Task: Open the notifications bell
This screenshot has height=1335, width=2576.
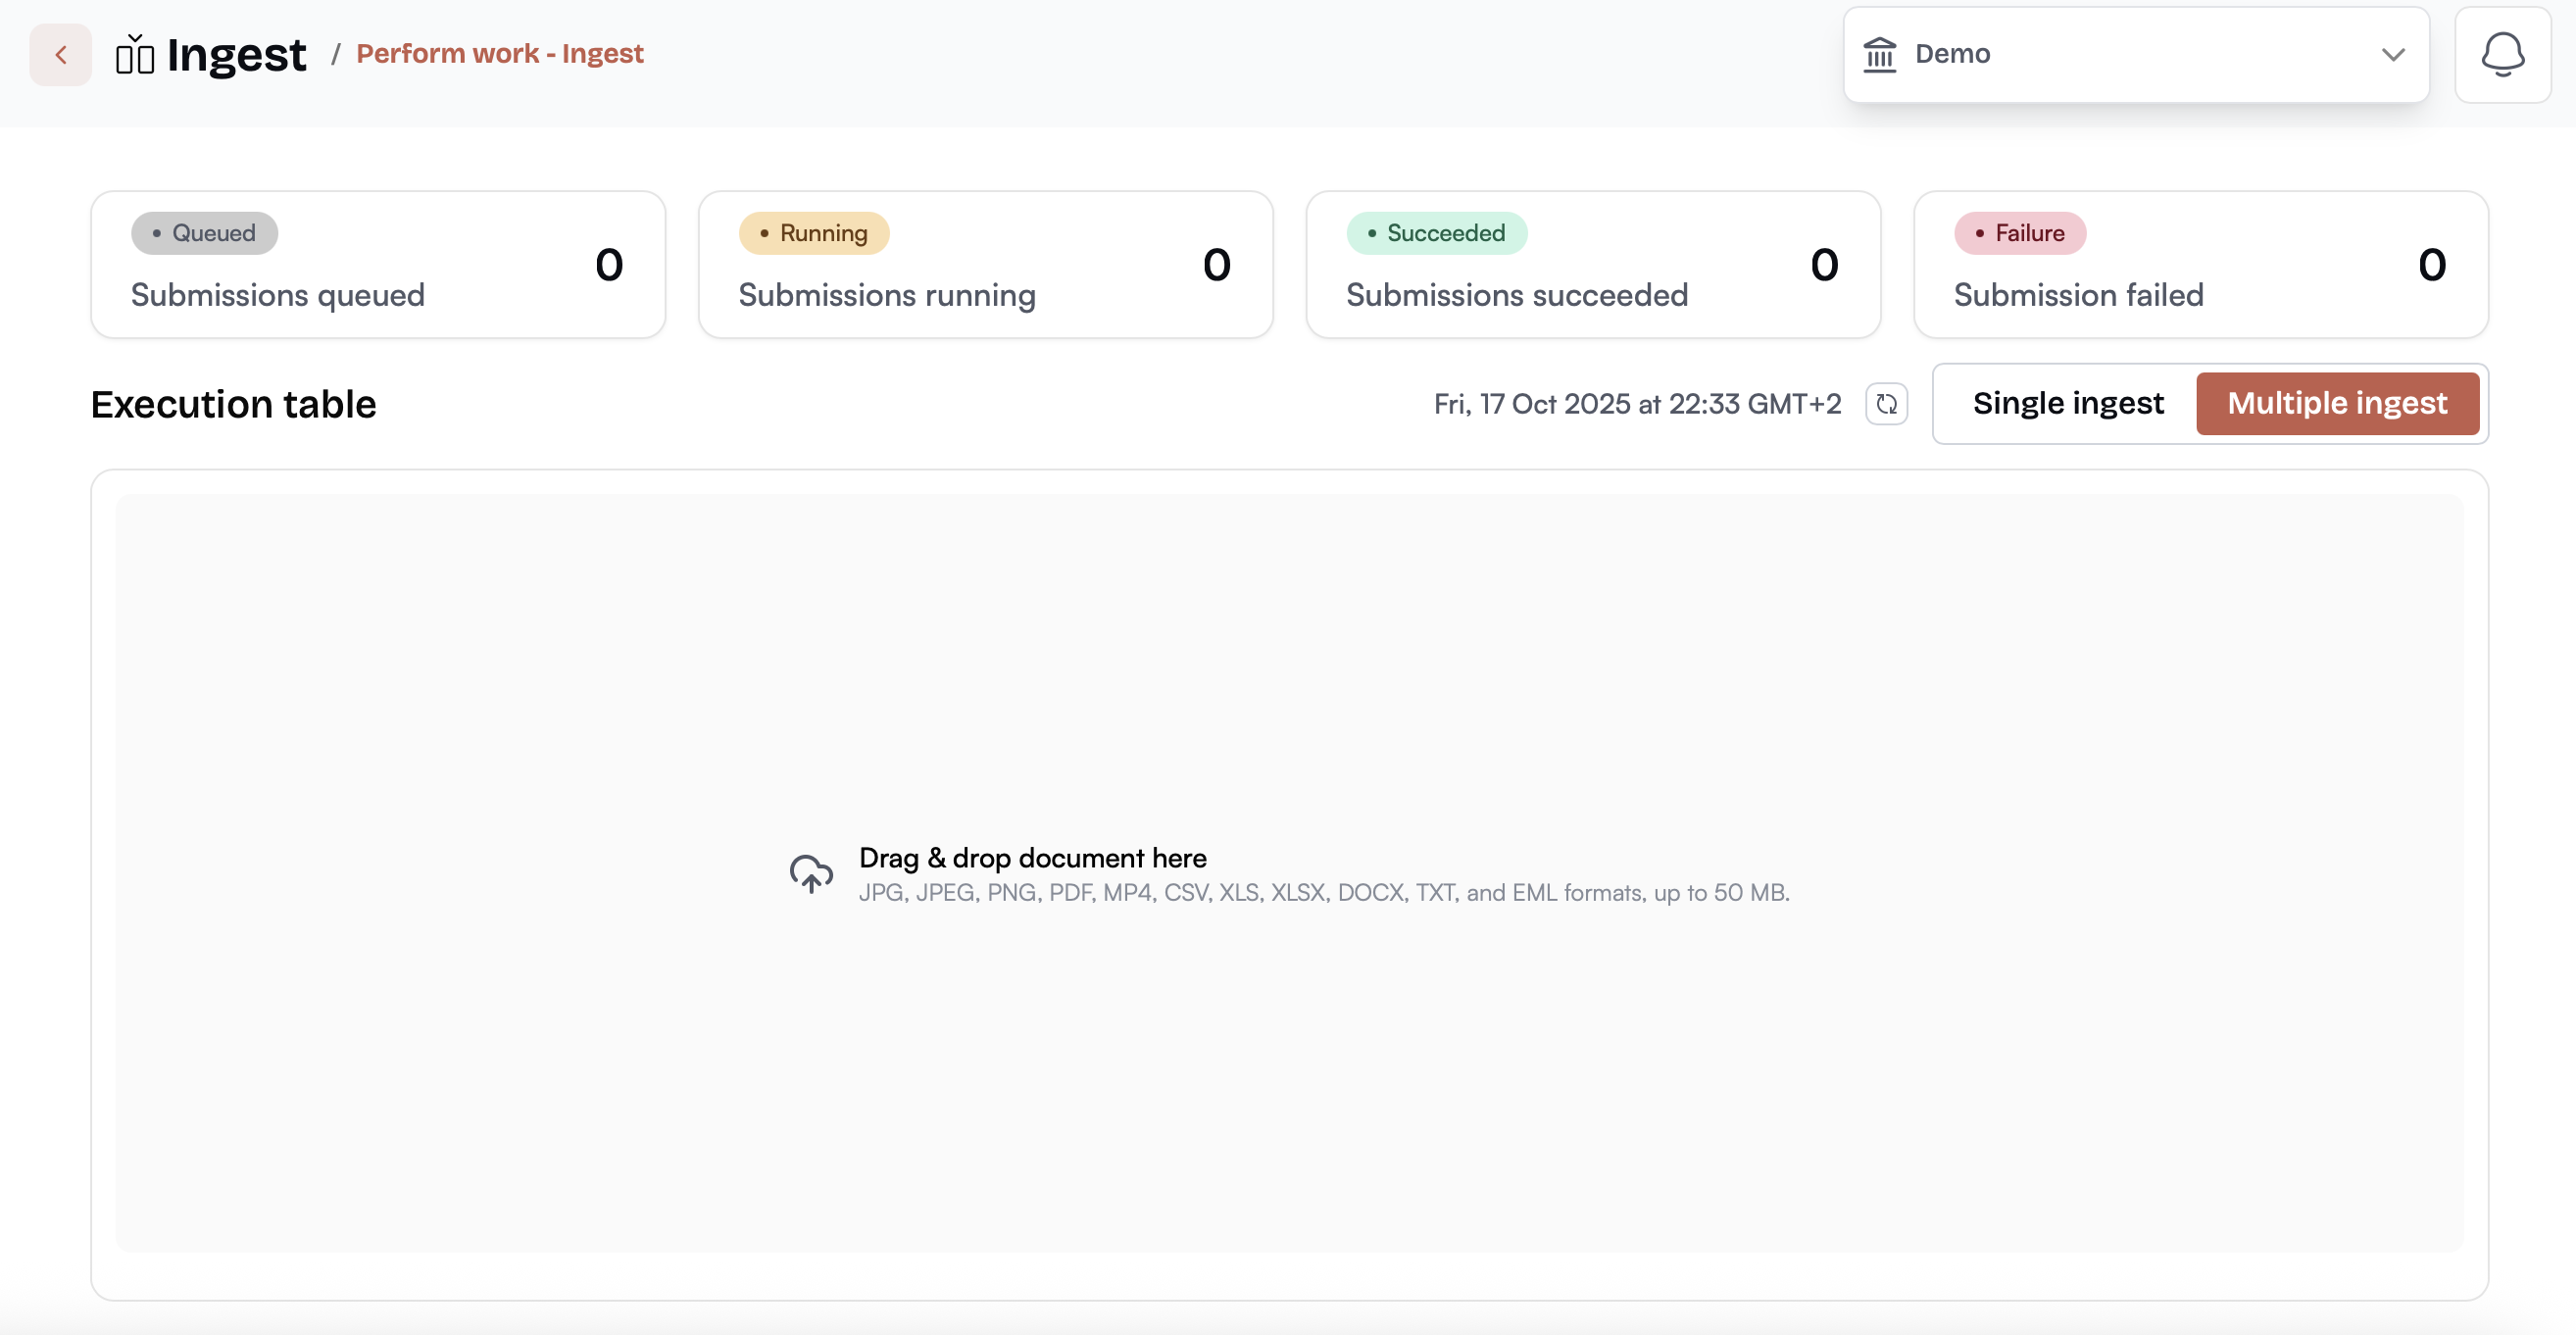Action: click(x=2502, y=54)
